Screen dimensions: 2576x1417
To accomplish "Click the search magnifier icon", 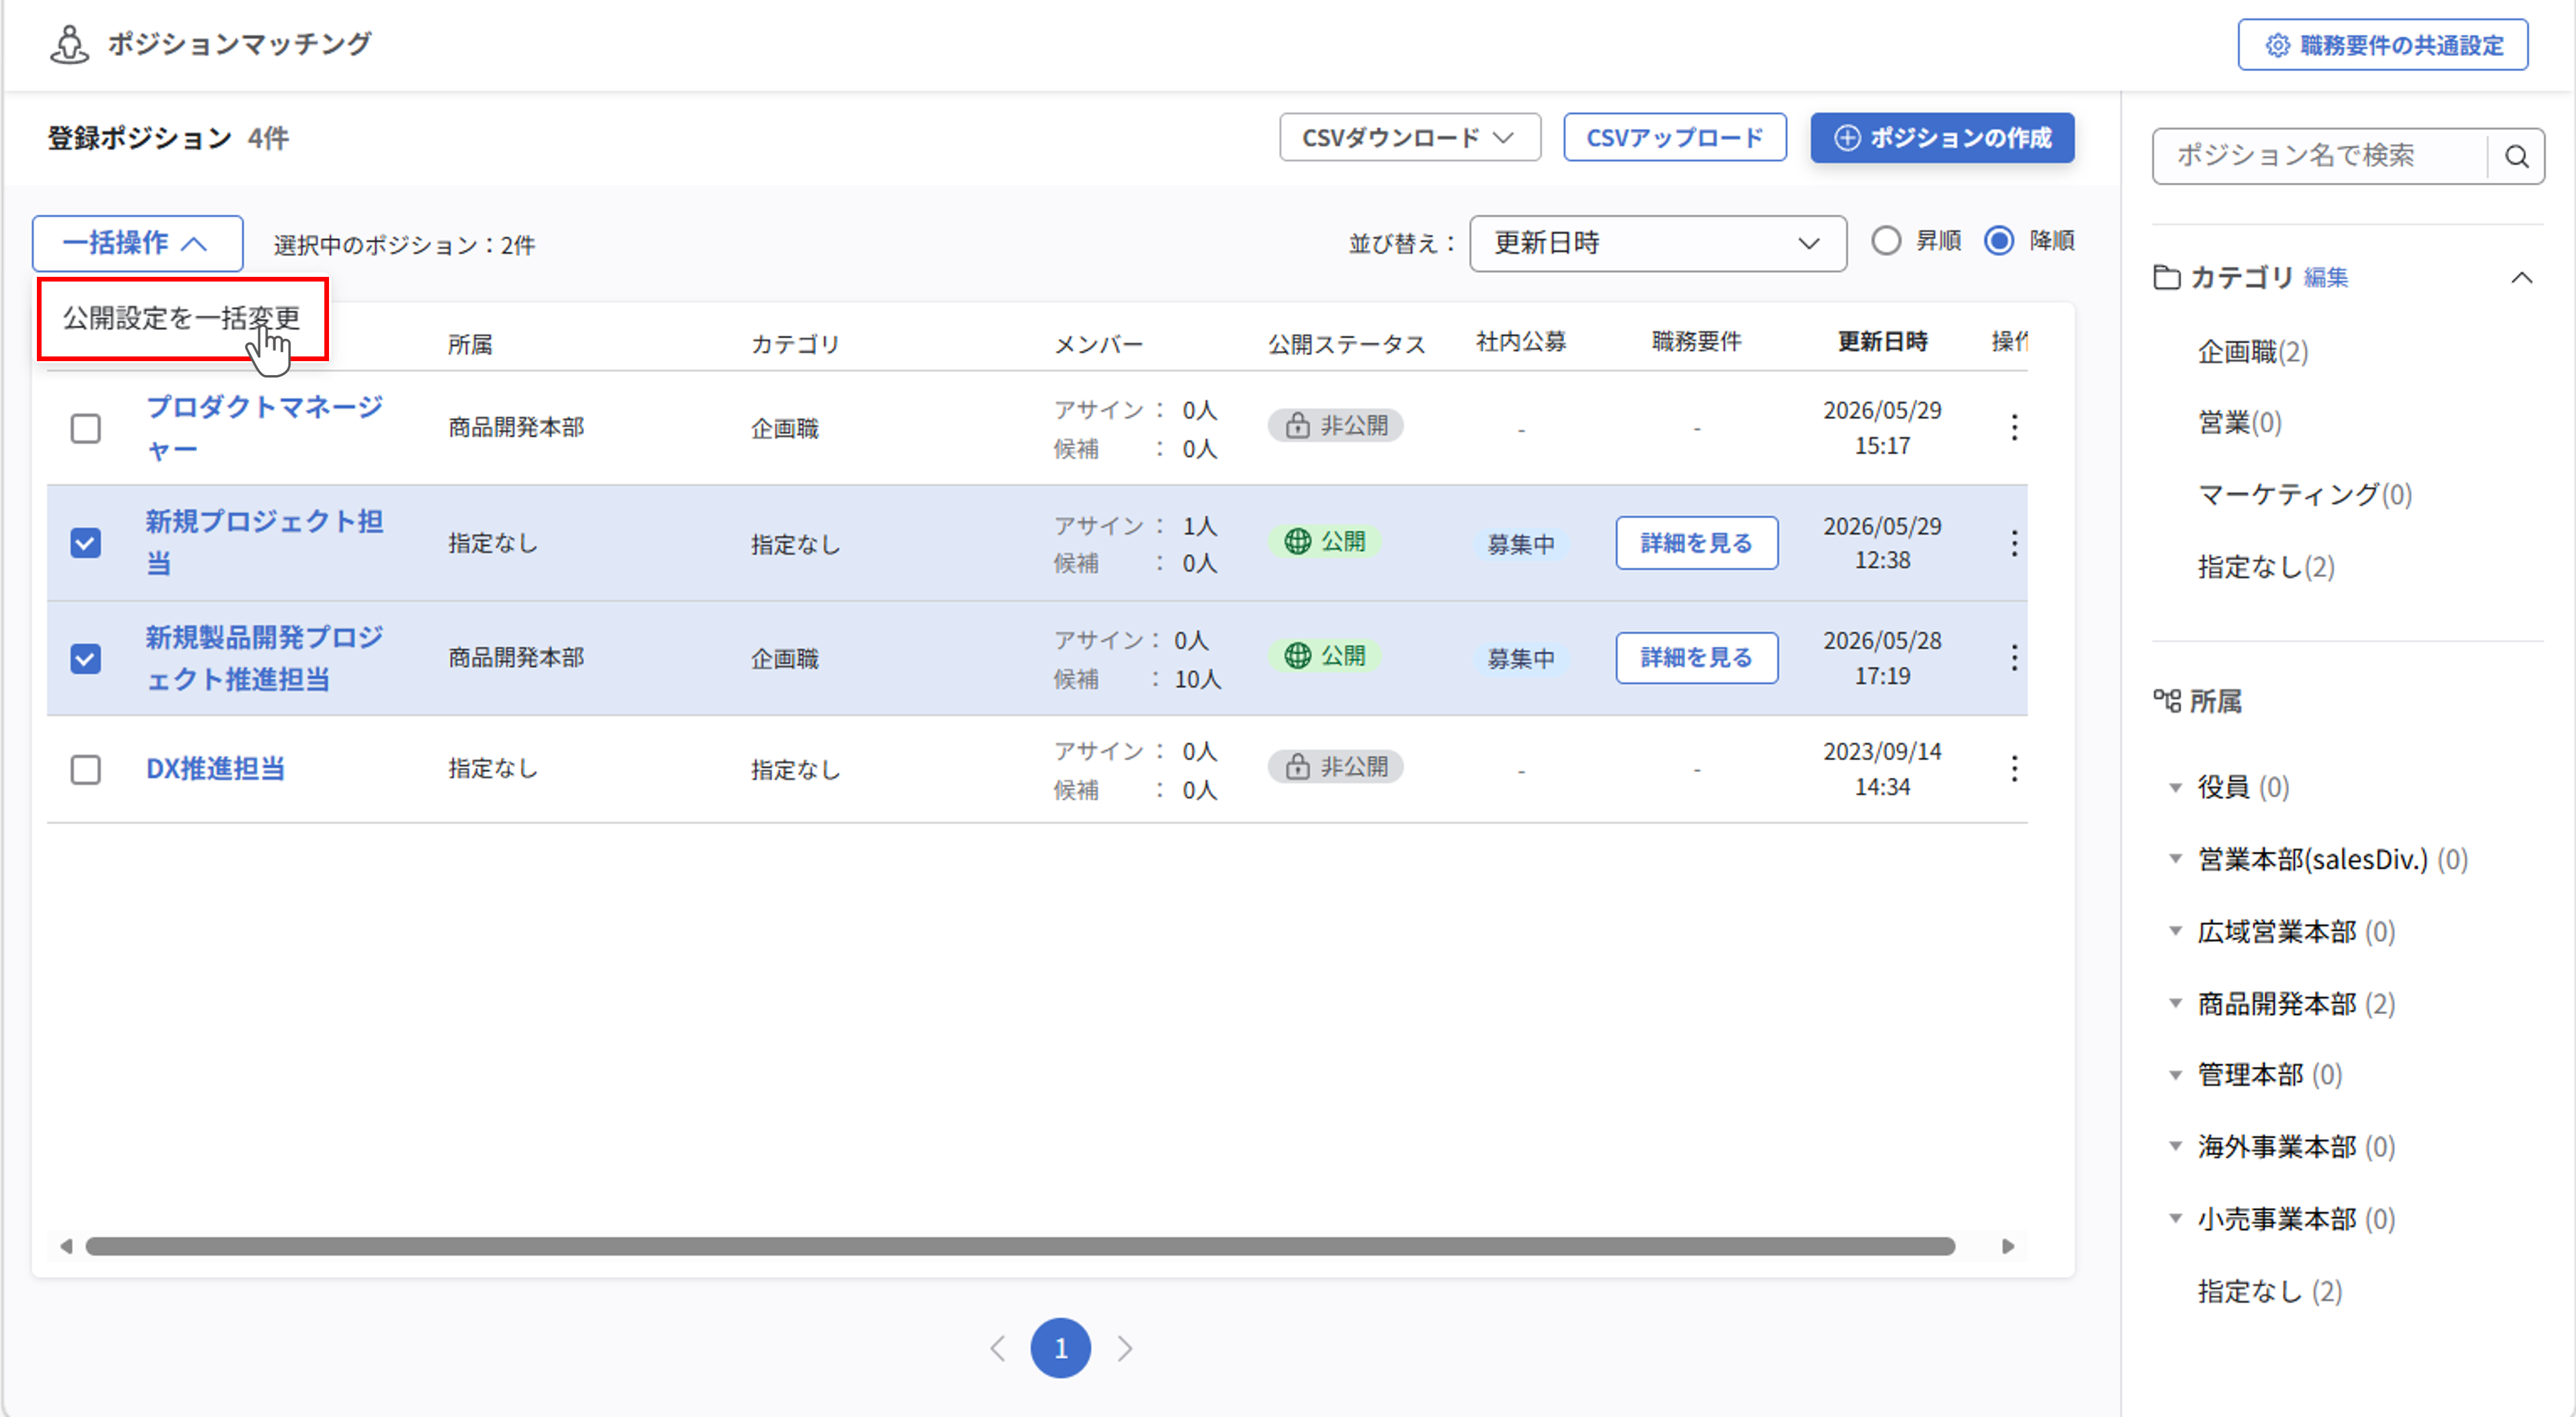I will (x=2516, y=156).
